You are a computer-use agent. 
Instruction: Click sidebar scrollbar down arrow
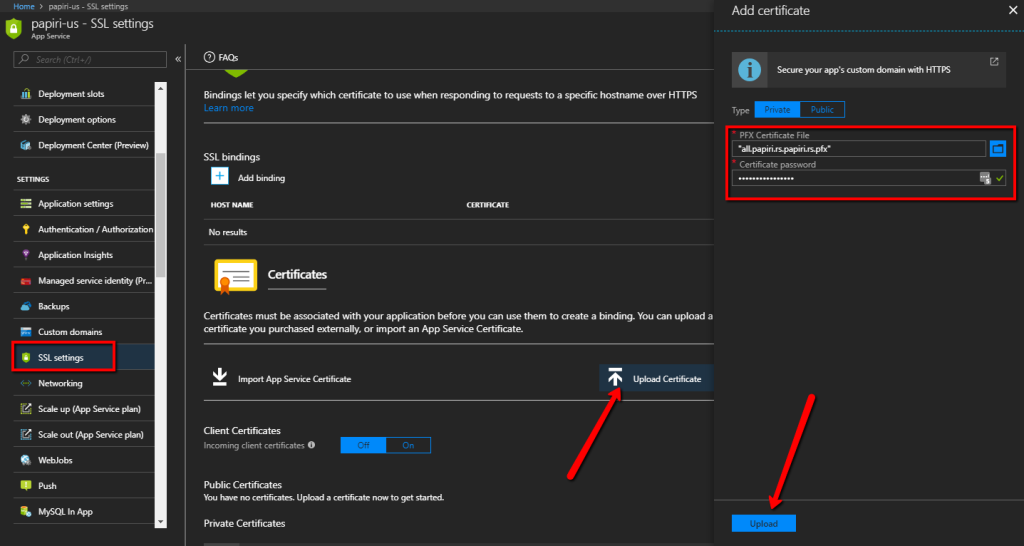[161, 522]
